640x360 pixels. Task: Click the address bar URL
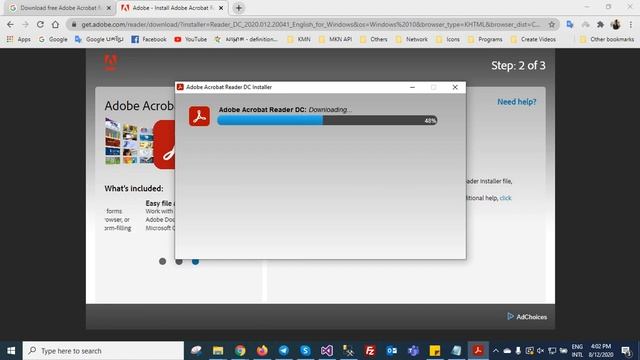(x=310, y=24)
